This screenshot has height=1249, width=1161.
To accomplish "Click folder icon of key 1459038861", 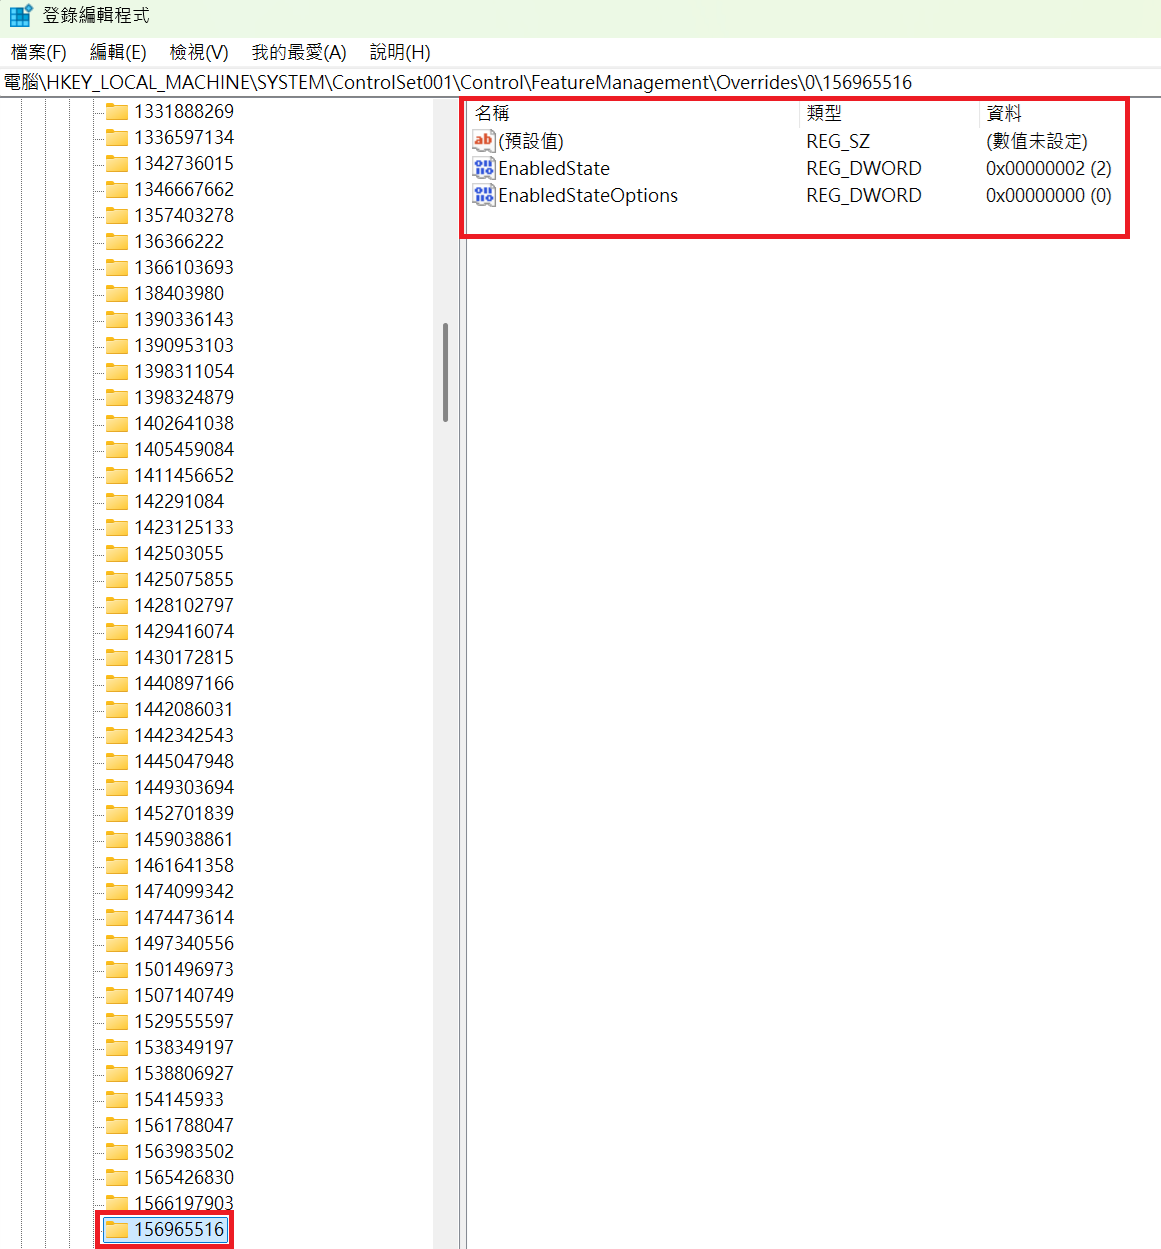I will coord(117,839).
